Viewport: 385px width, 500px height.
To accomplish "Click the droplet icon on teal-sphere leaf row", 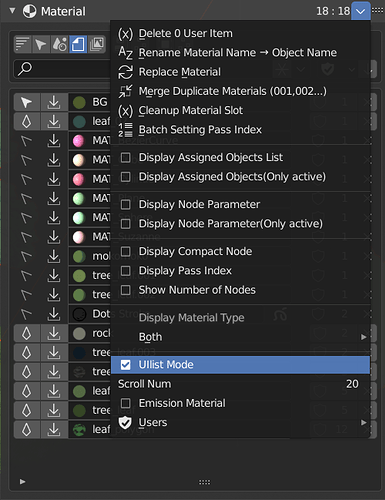I will click(27, 122).
